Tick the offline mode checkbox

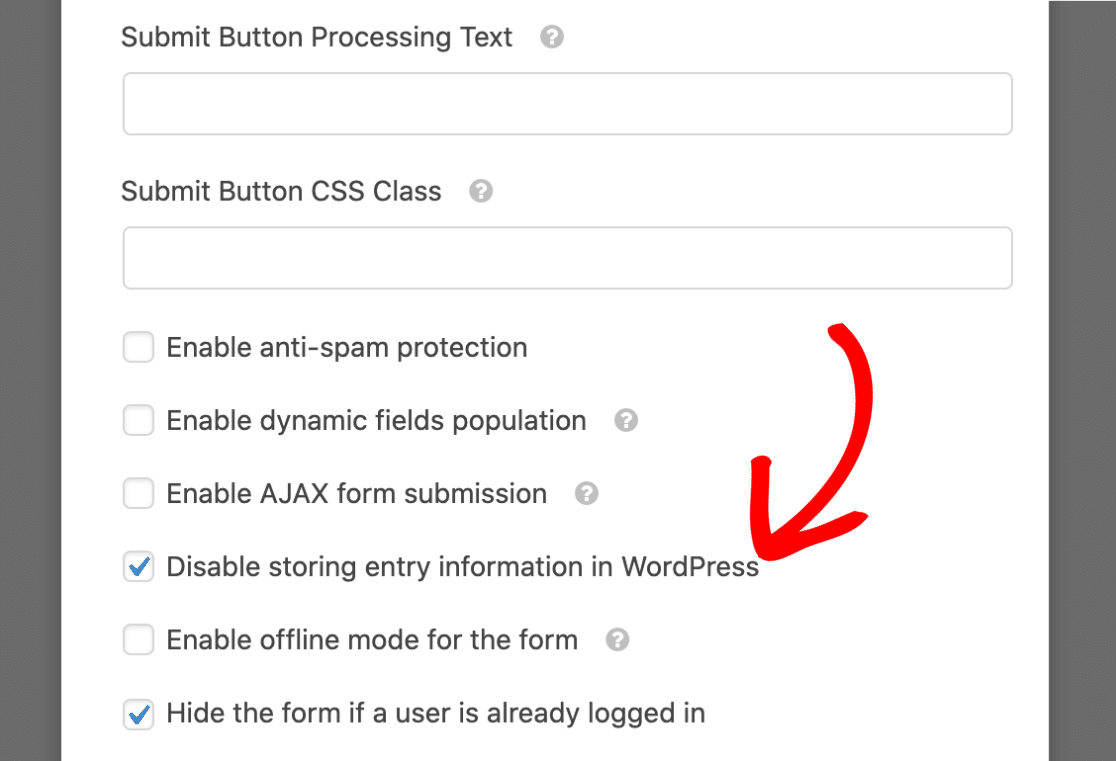[x=138, y=639]
